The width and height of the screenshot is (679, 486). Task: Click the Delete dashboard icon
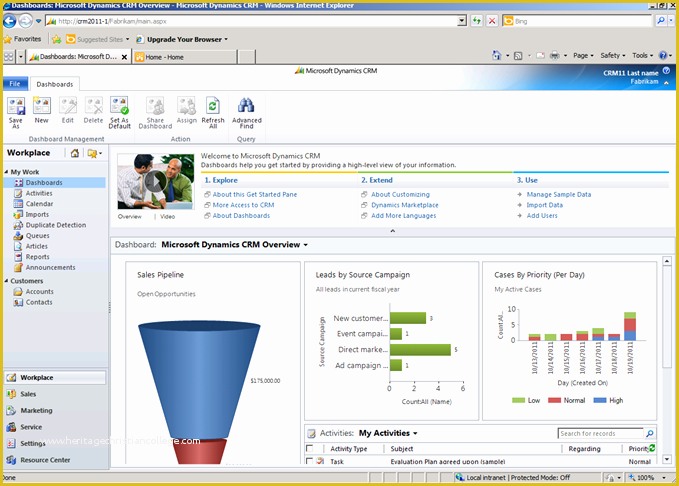[94, 106]
